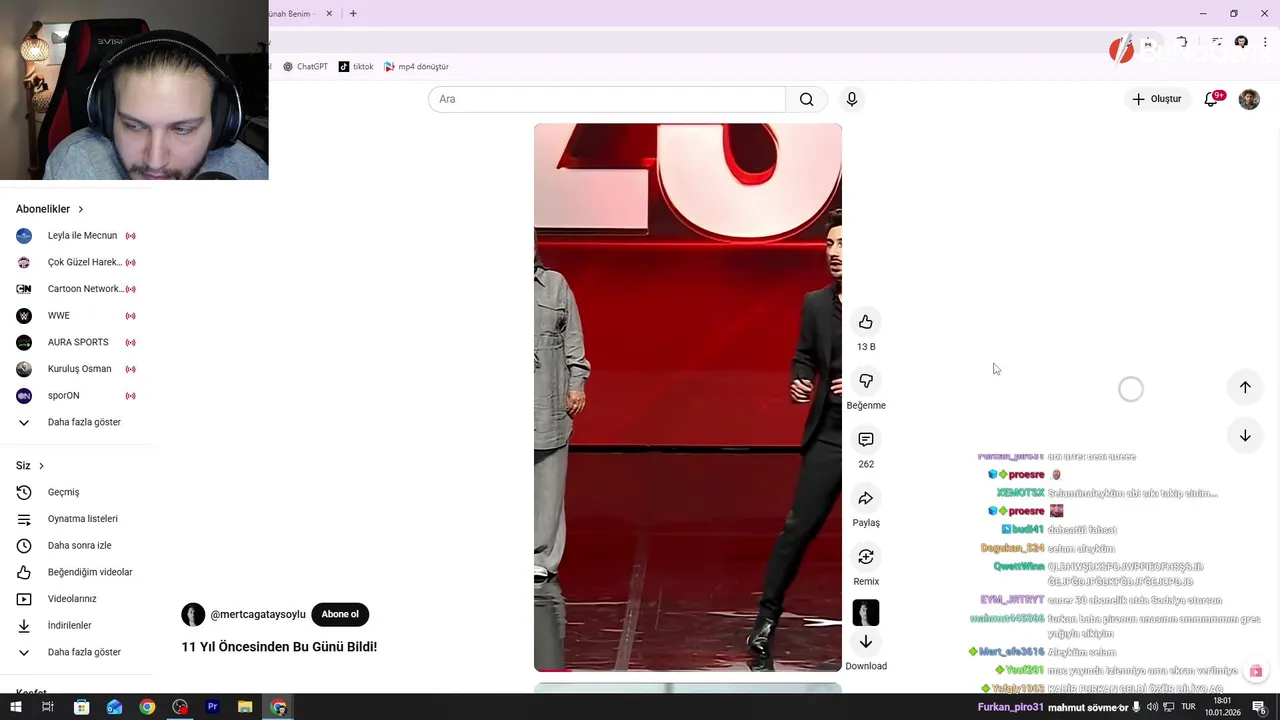Start voice search with microphone icon
This screenshot has width=1280, height=720.
point(852,99)
